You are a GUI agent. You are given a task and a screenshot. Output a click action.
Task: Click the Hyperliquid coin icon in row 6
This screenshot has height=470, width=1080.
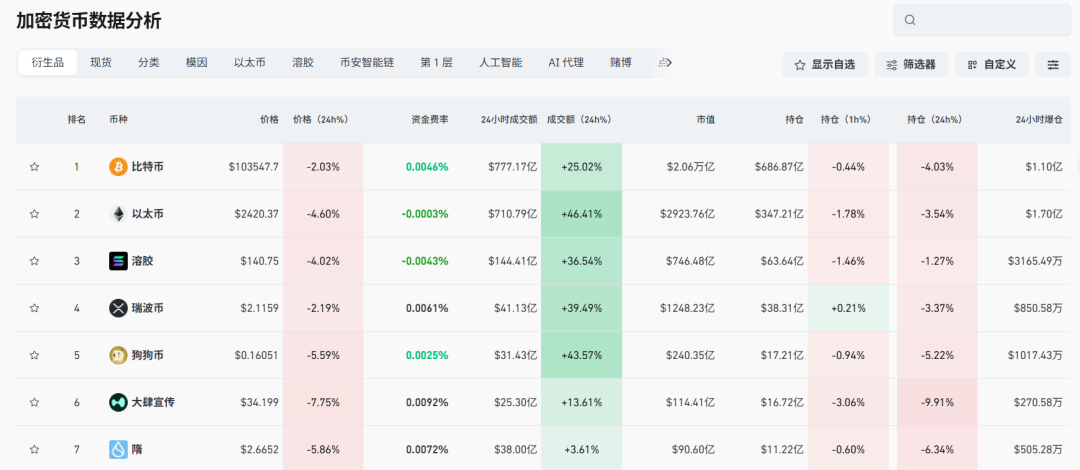[118, 402]
